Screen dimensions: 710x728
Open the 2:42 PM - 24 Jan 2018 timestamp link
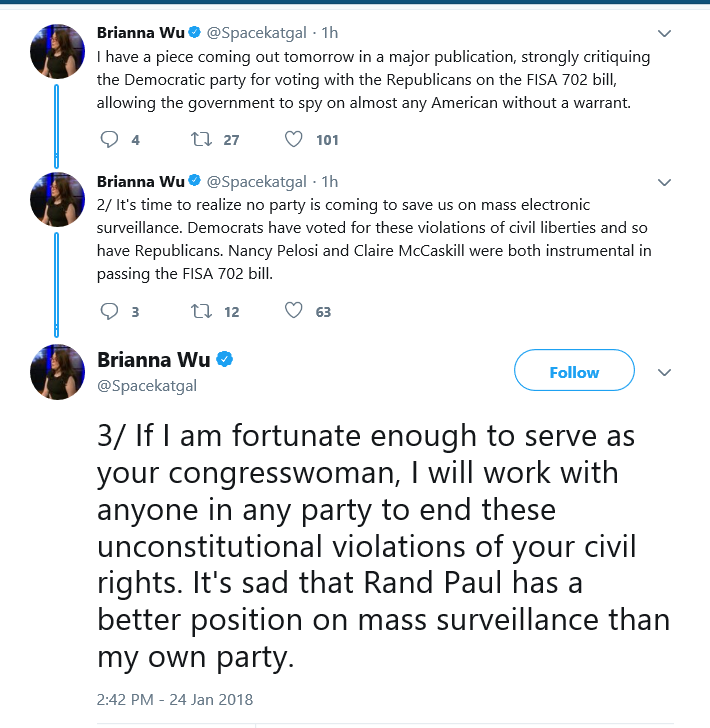pyautogui.click(x=175, y=699)
